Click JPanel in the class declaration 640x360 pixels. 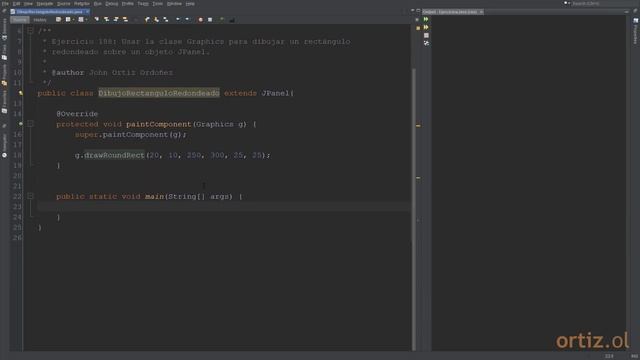(276, 93)
